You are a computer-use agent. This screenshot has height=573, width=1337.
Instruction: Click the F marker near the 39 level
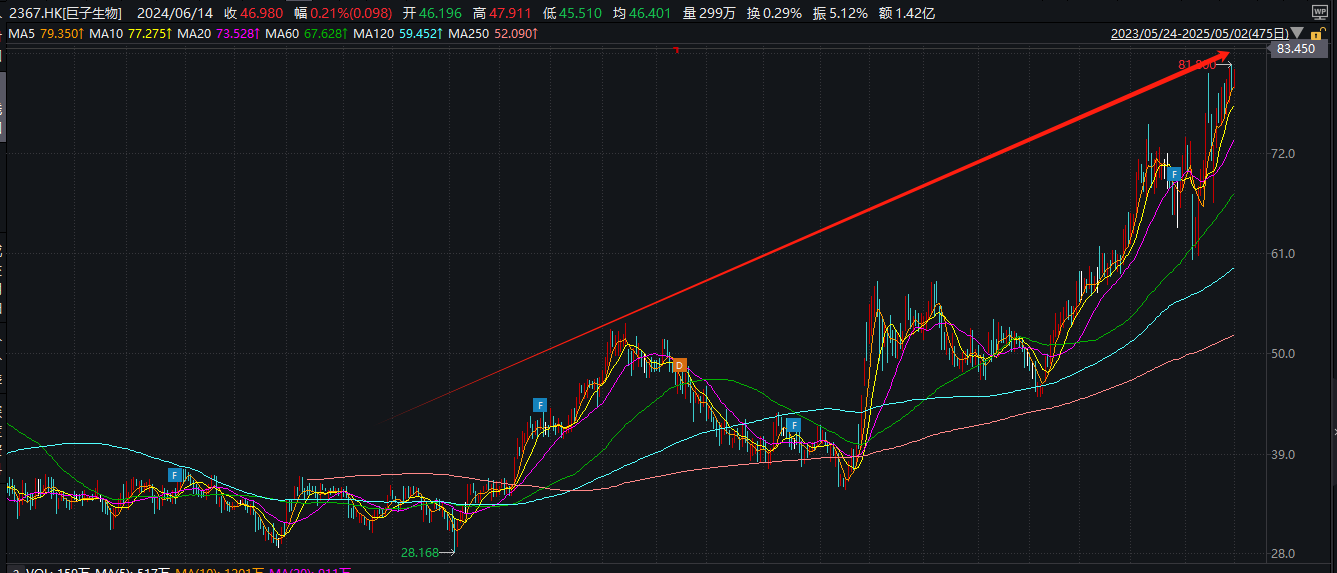point(793,425)
